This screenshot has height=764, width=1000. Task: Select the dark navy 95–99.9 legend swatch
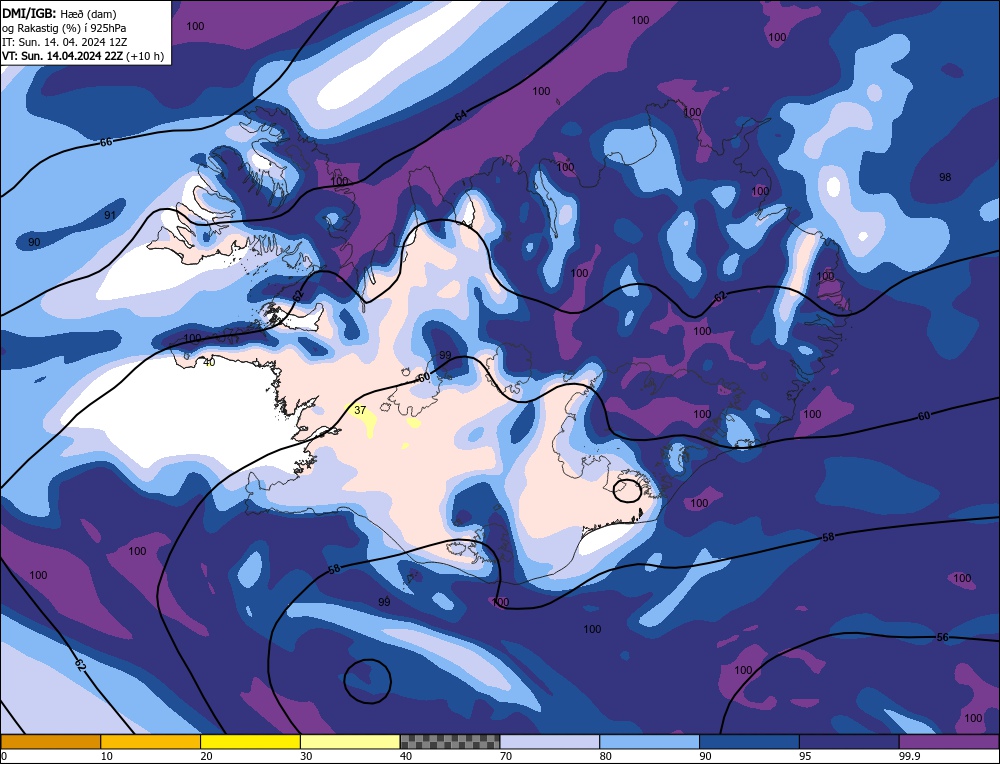pos(849,741)
